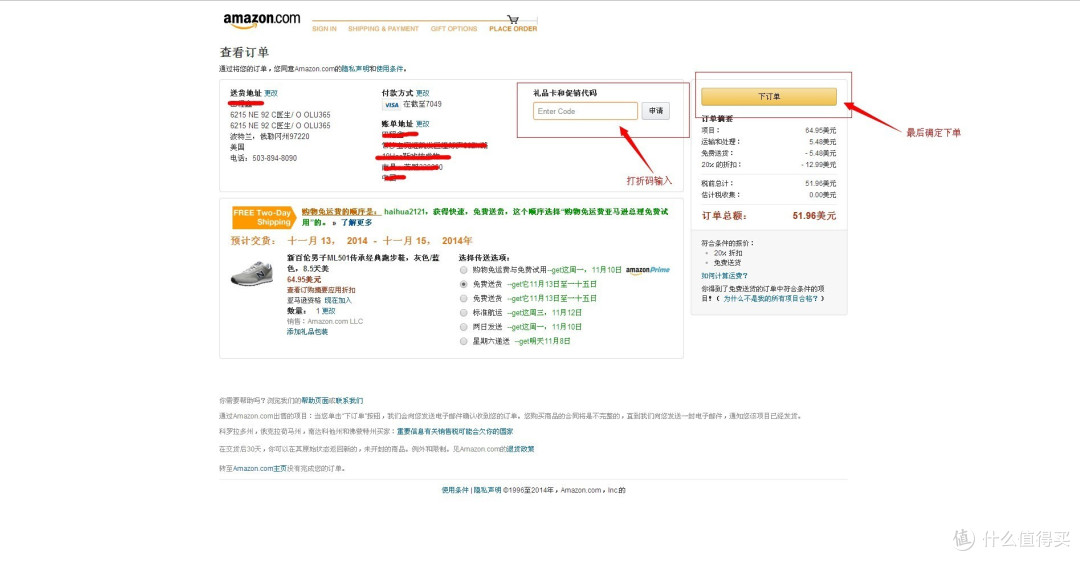The height and width of the screenshot is (561, 1080).
Task: Click the 现在加入 Prime link
Action: [x=338, y=300]
